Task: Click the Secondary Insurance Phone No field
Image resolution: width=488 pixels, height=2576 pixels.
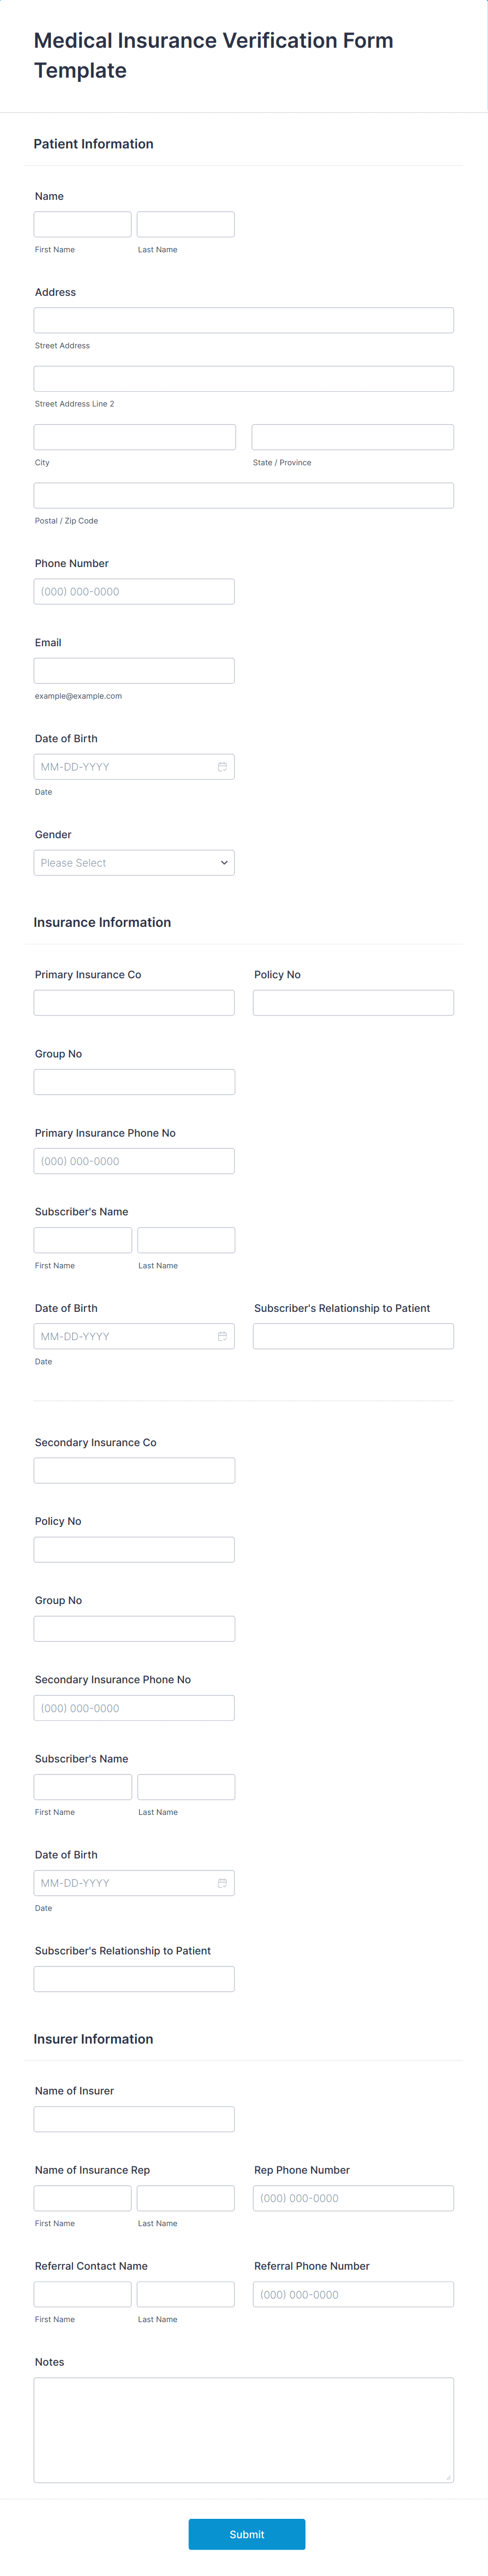Action: [x=134, y=1707]
